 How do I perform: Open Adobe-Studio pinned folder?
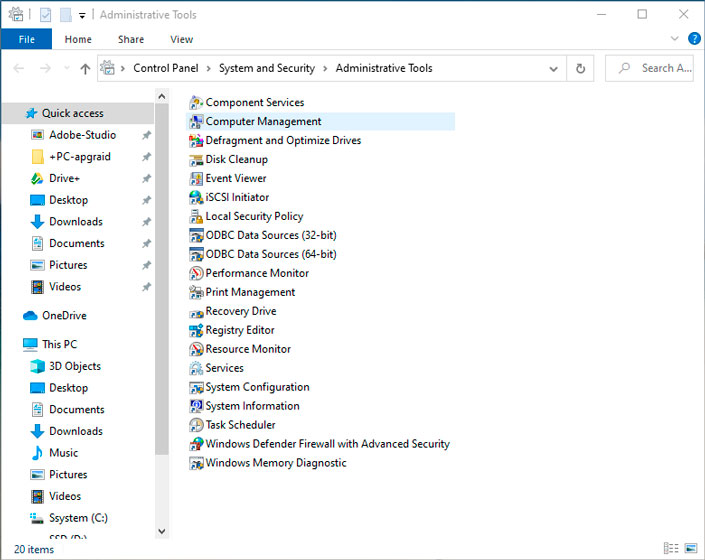[x=82, y=135]
